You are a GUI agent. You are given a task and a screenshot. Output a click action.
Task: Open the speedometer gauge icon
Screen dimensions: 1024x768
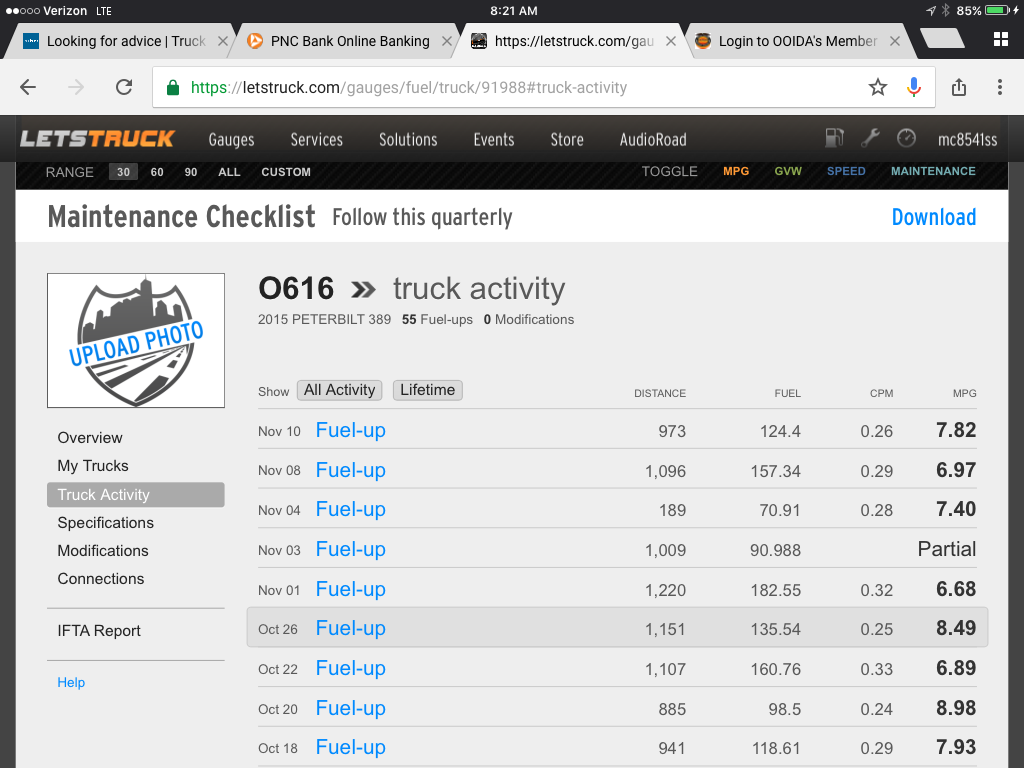pyautogui.click(x=906, y=138)
